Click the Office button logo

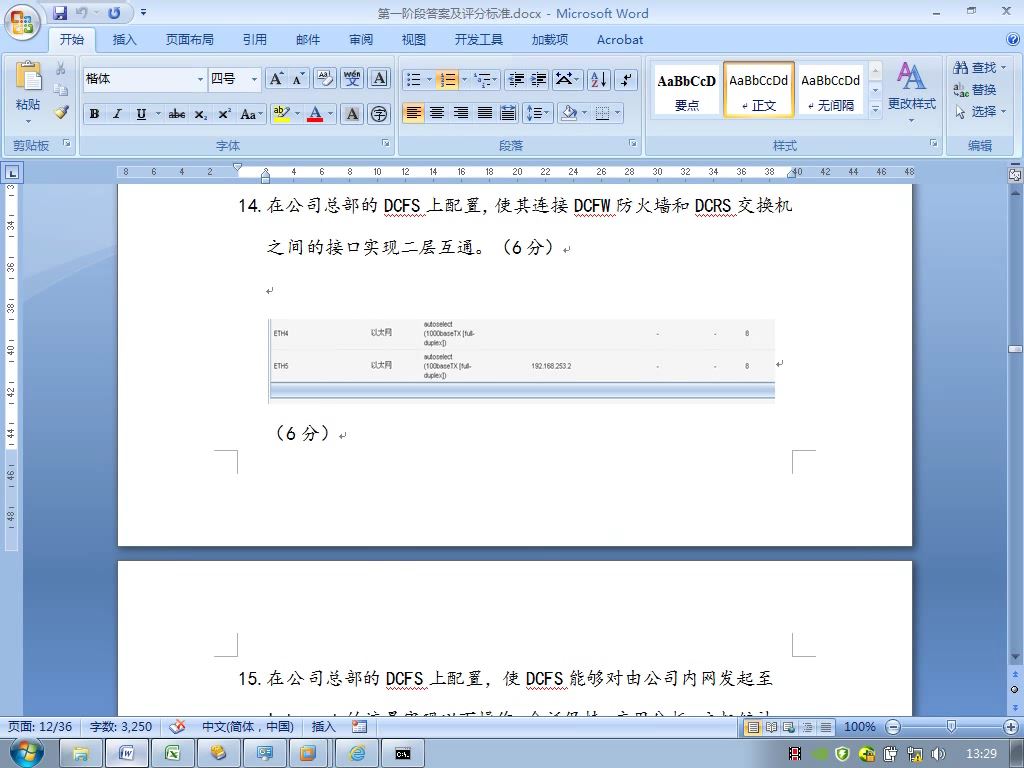[22, 22]
